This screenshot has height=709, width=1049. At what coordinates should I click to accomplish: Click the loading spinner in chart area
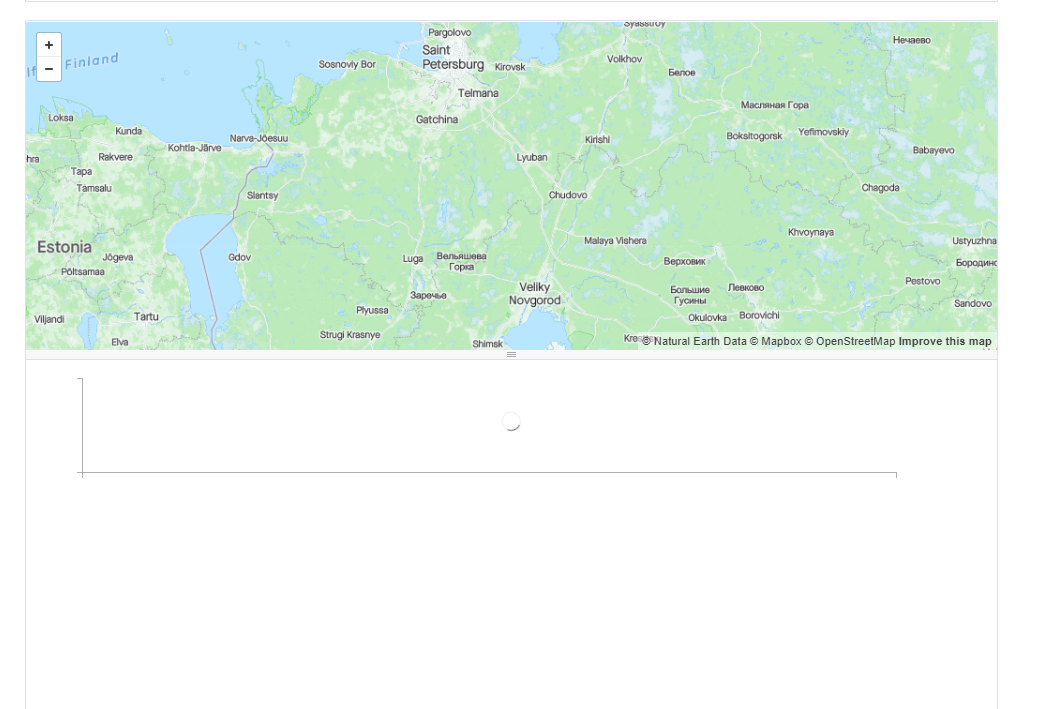coord(511,421)
